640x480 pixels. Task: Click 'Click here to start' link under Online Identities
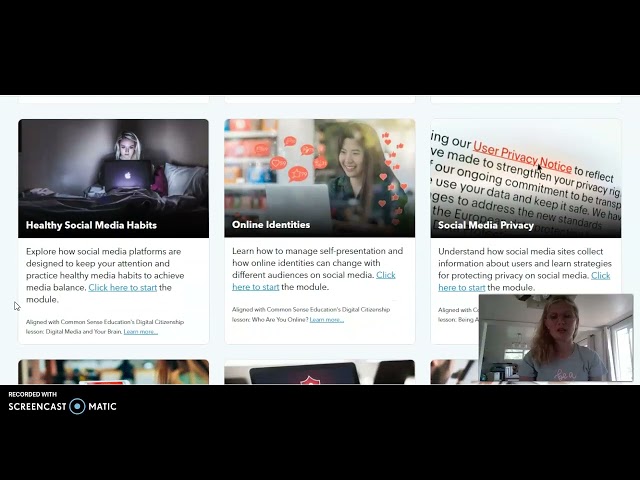(x=314, y=281)
